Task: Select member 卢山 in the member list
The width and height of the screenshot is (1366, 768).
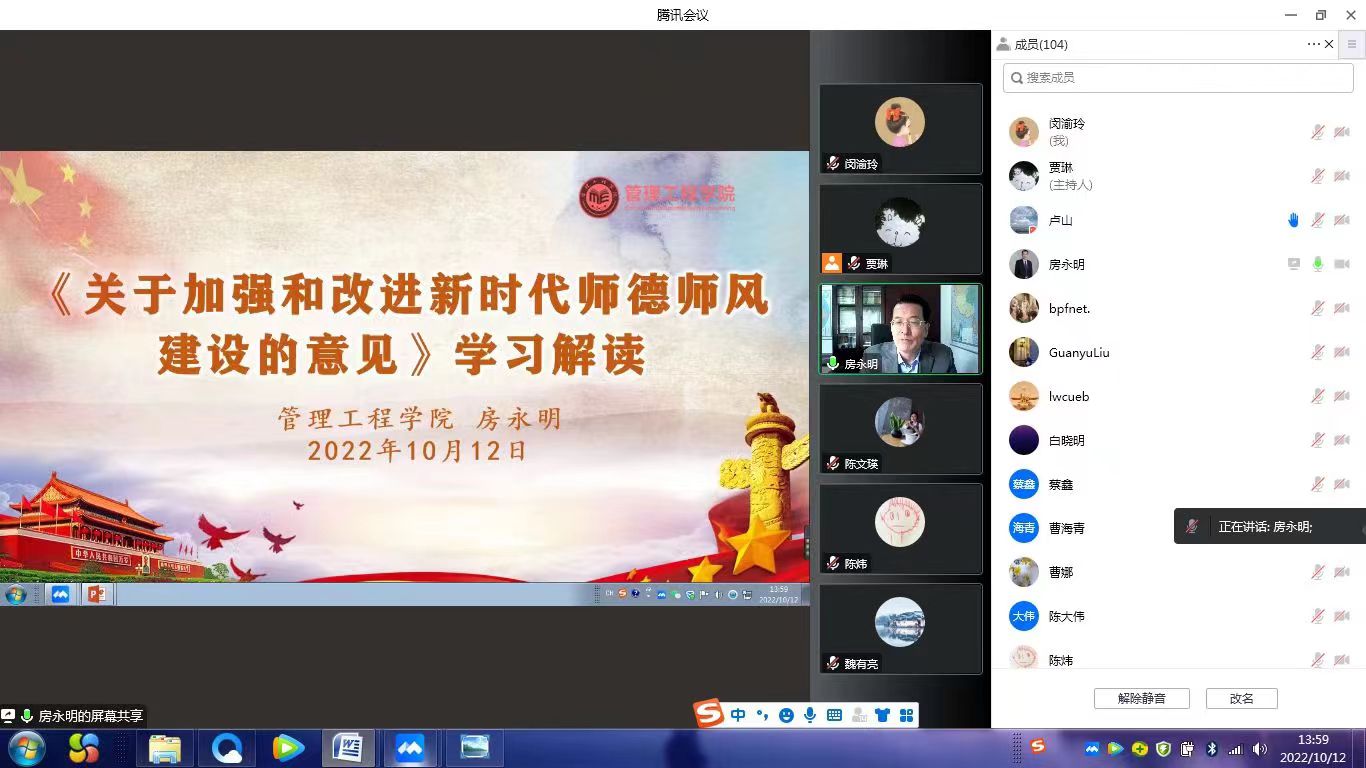Action: coord(1178,220)
